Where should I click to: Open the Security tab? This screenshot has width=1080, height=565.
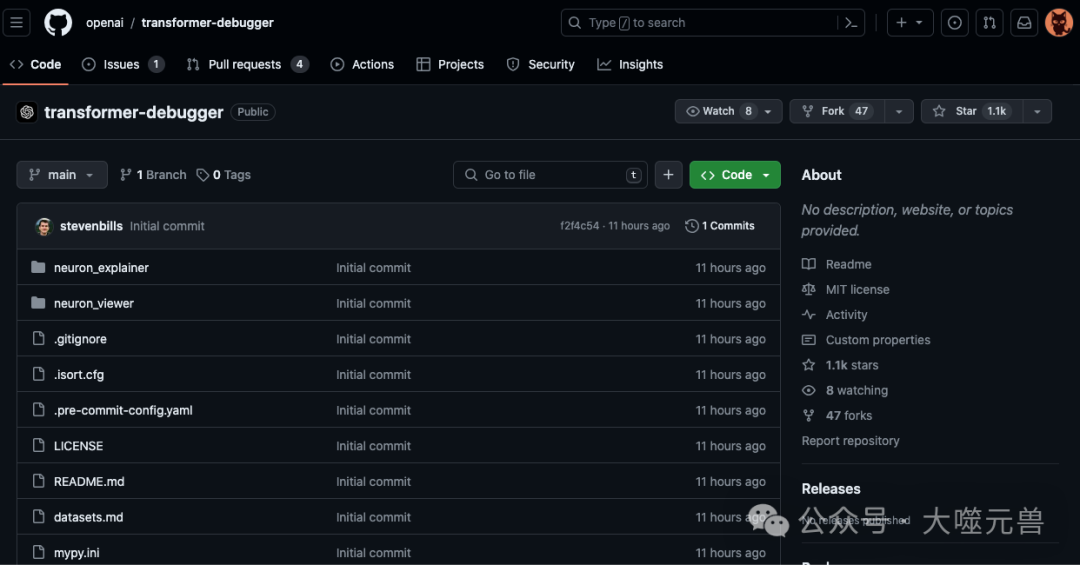point(541,64)
